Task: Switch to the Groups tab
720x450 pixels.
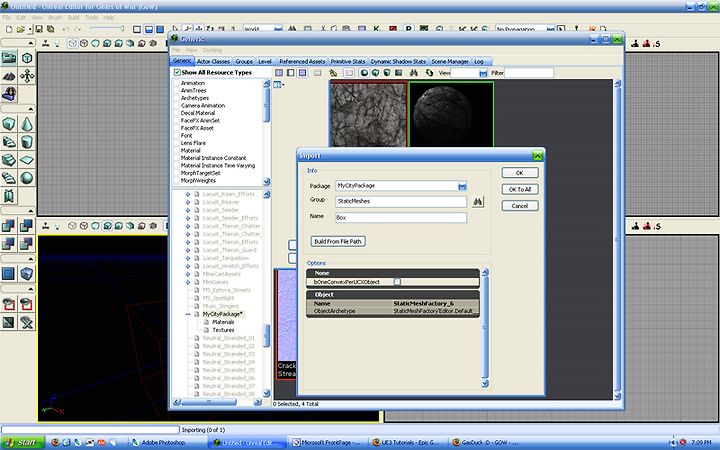Action: (x=244, y=62)
